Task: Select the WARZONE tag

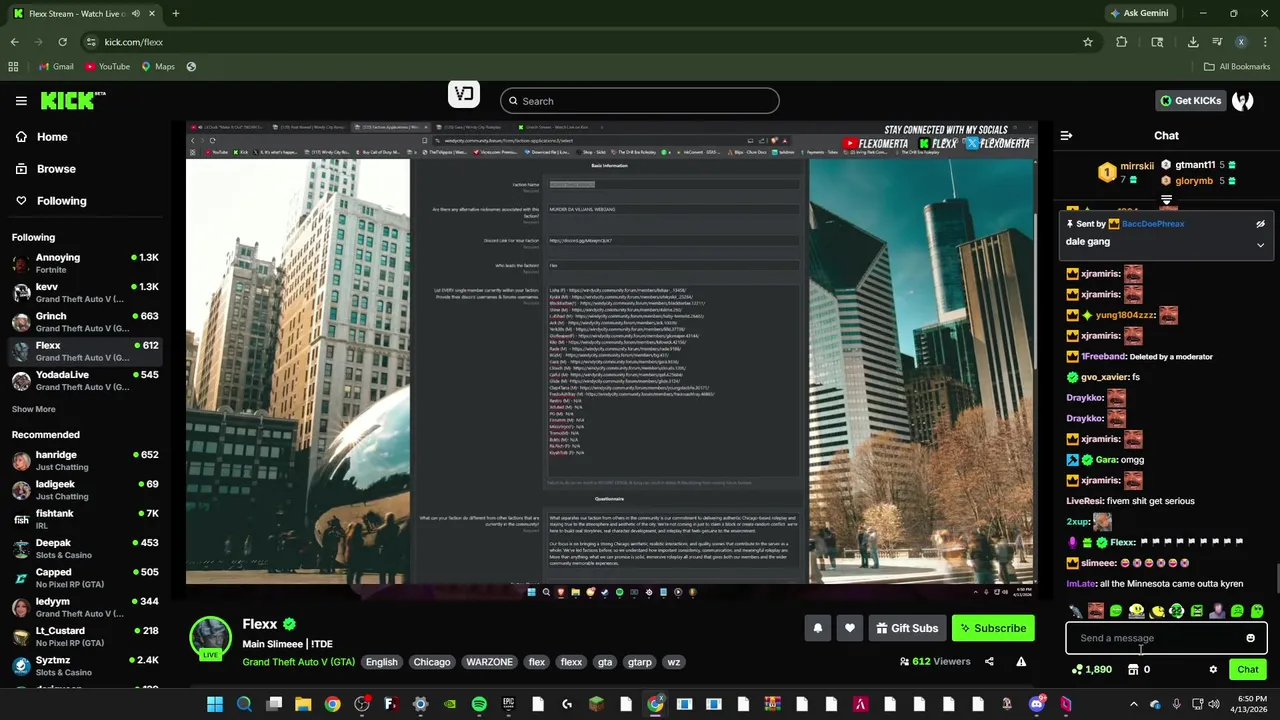Action: (x=489, y=662)
